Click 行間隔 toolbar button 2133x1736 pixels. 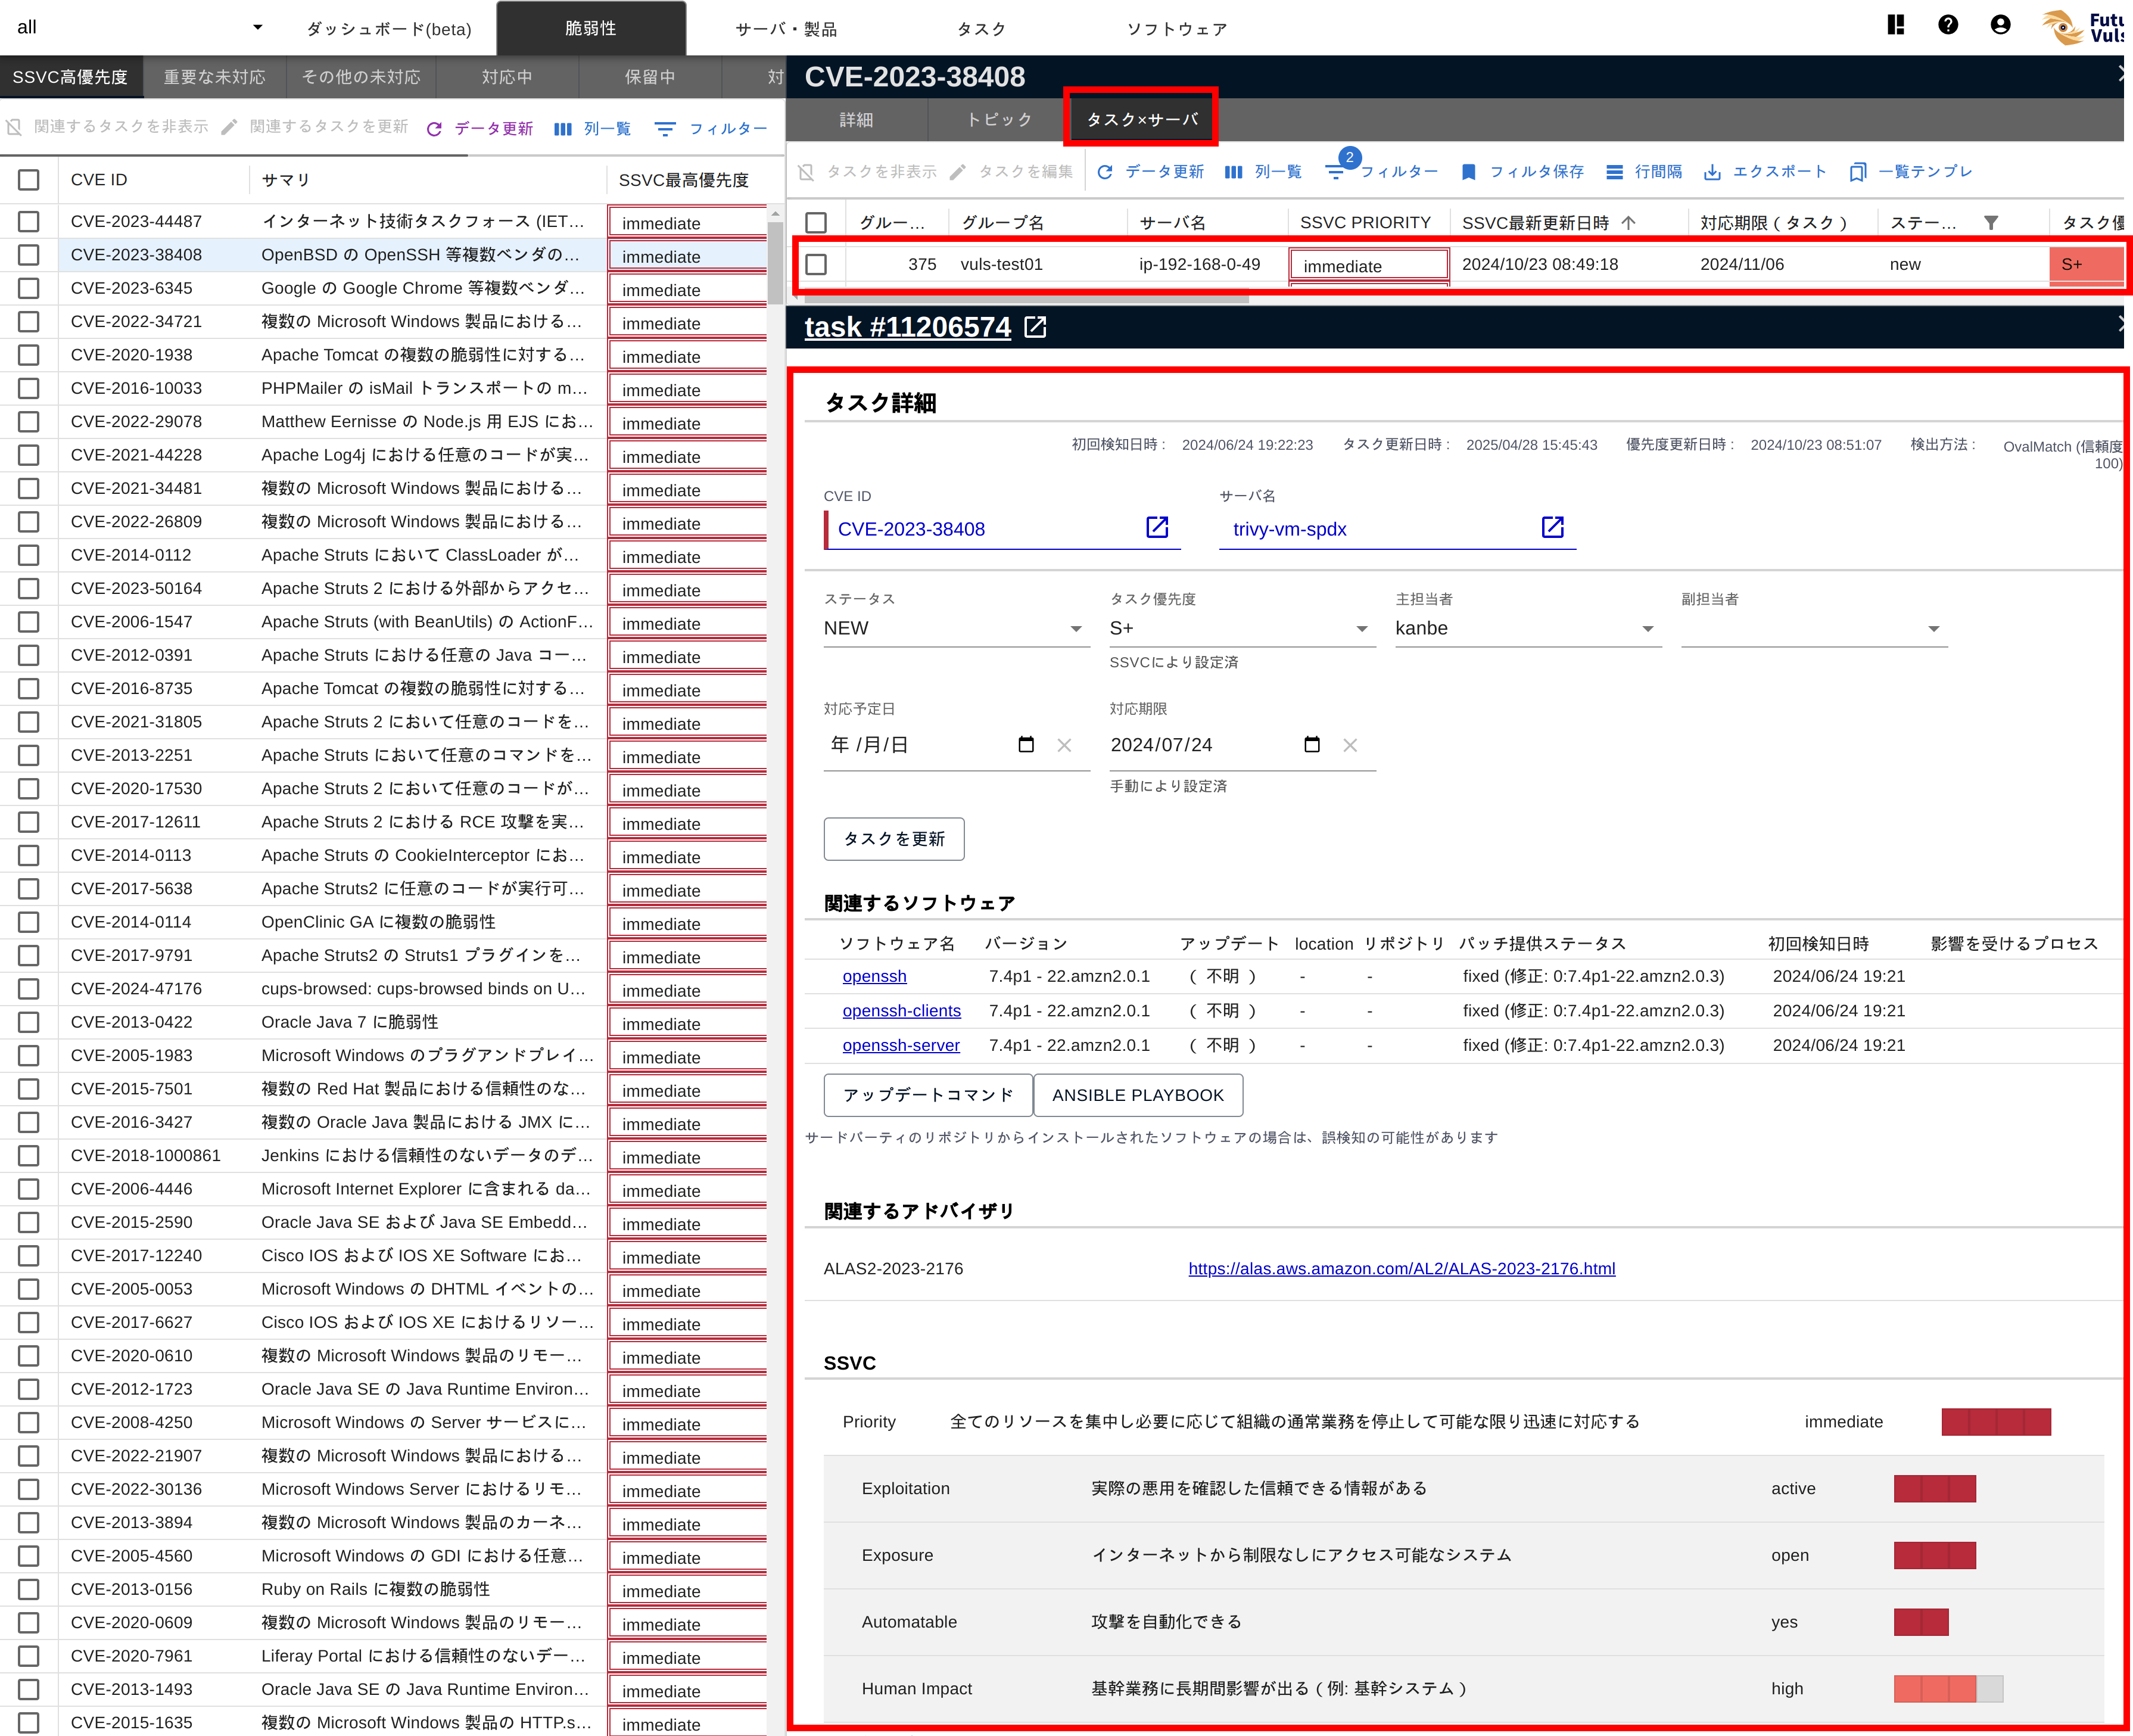(1644, 172)
